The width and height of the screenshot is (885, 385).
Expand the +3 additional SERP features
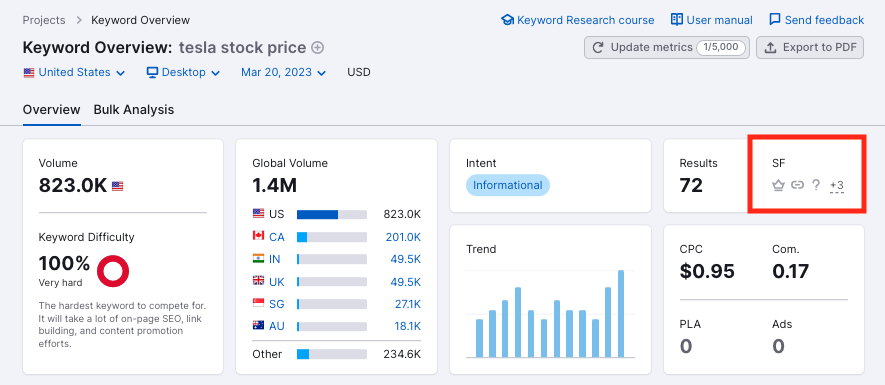[x=837, y=185]
